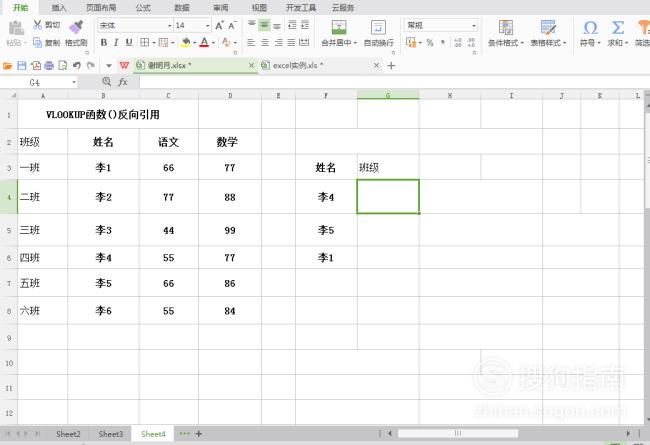Screen dimensions: 650x445
Task: Open number format dropdown (常规)
Action: pyautogui.click(x=474, y=26)
